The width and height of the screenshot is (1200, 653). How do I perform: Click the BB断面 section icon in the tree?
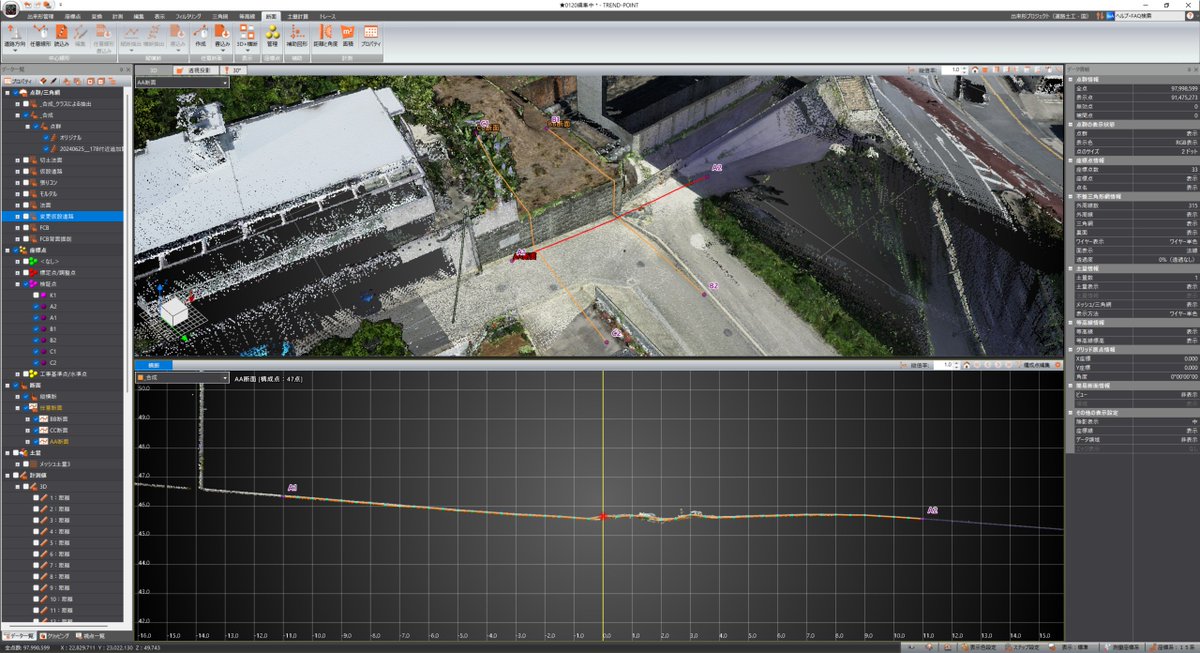[41, 418]
